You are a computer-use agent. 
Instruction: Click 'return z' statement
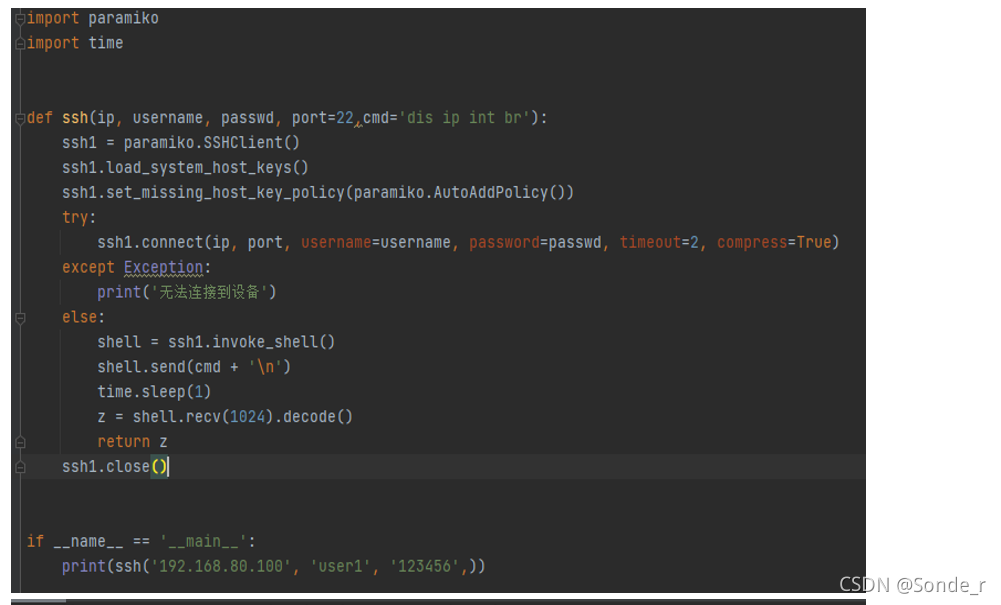(132, 442)
